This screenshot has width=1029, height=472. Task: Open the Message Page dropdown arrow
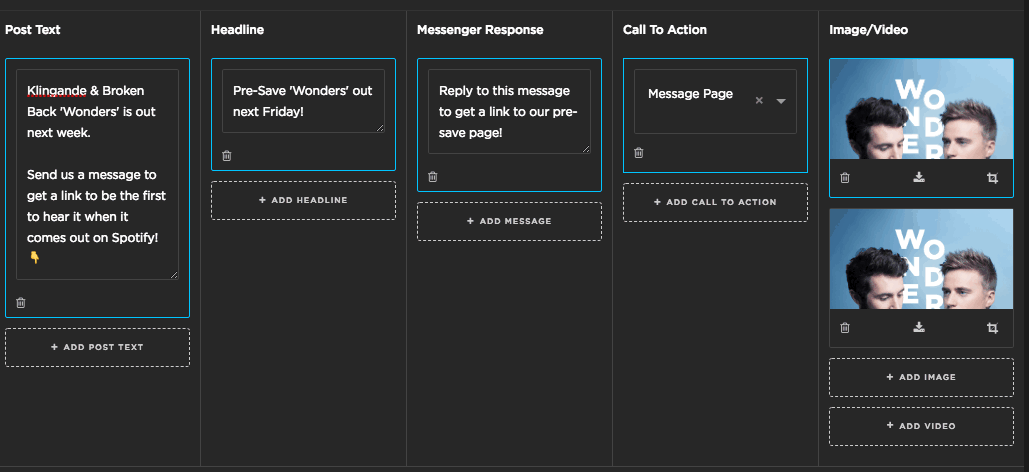pos(781,101)
